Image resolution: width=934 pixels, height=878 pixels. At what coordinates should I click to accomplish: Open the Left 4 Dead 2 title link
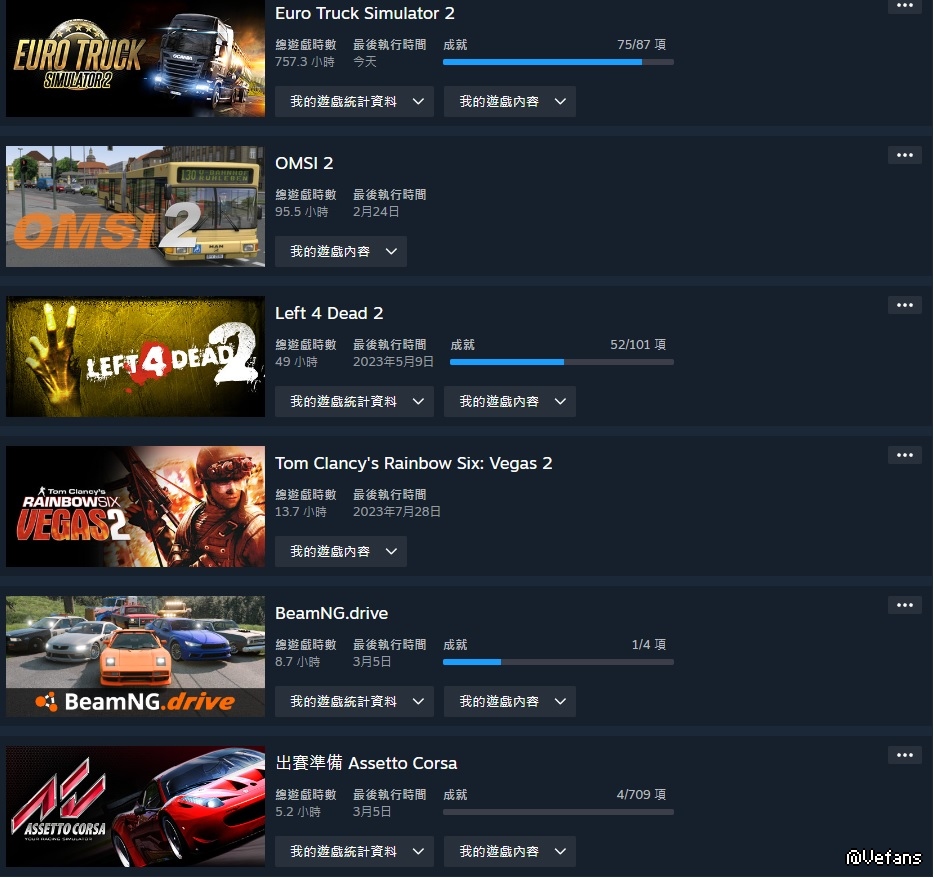[x=329, y=313]
